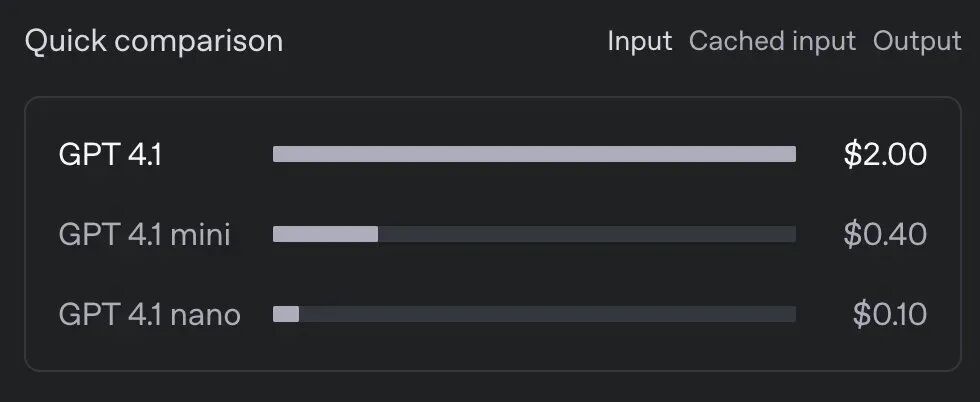Click the $0.10 price value
This screenshot has height=402, width=980.
point(889,314)
